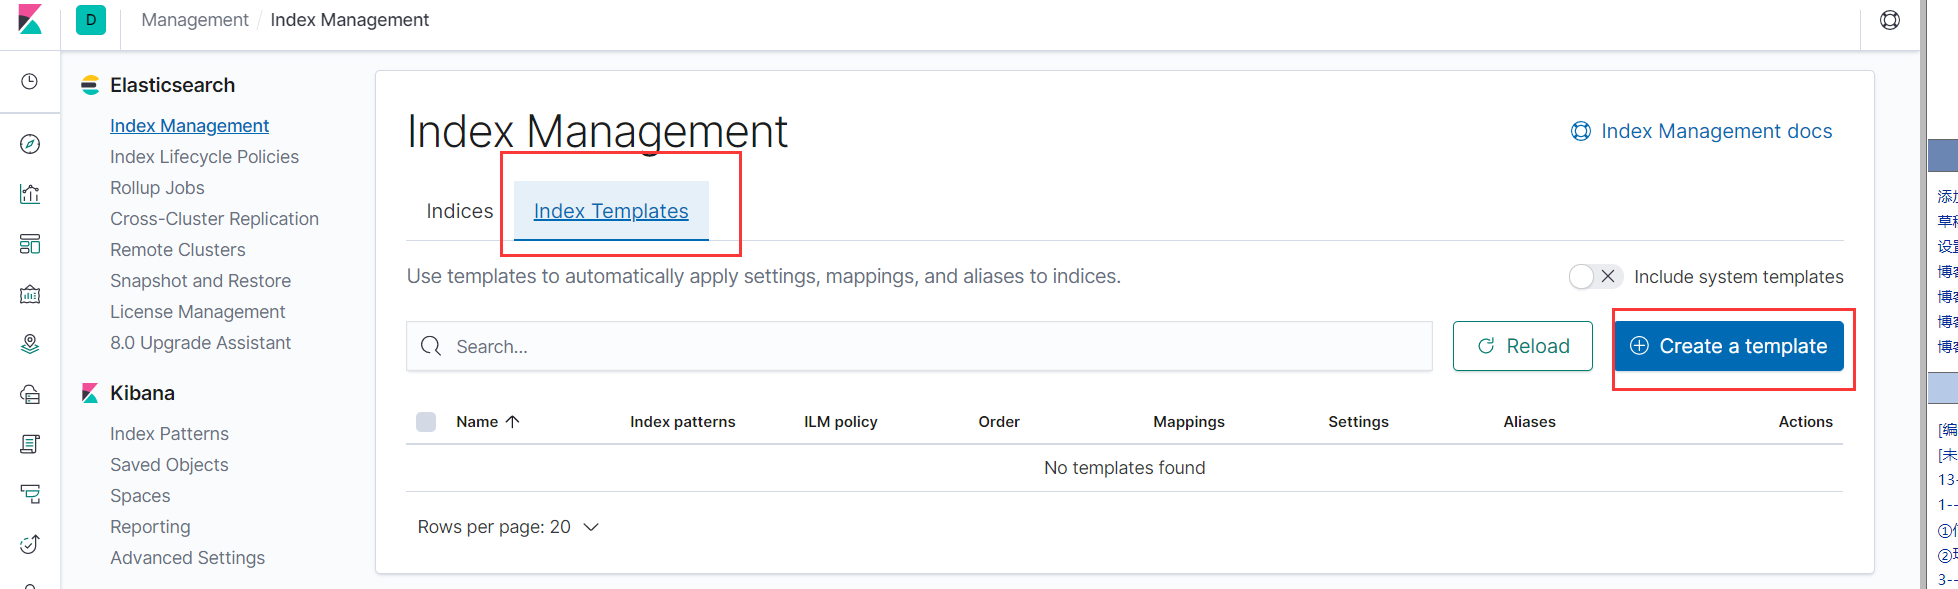Open Dashboard icon in sidebar

point(30,244)
